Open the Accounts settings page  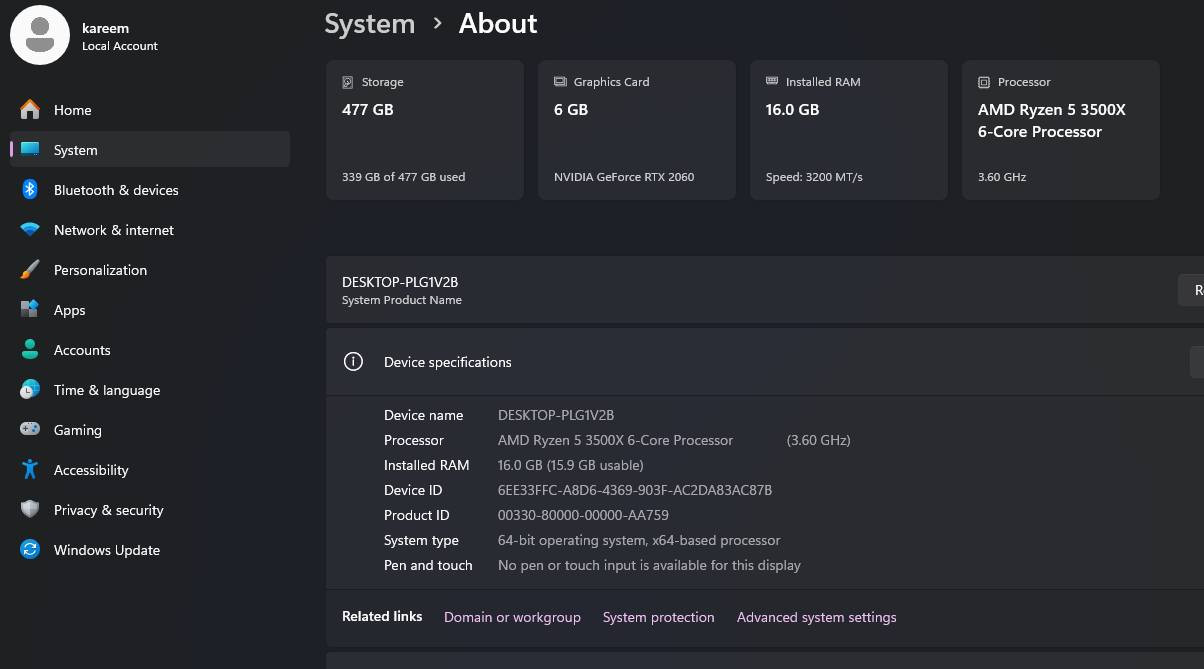pos(82,350)
